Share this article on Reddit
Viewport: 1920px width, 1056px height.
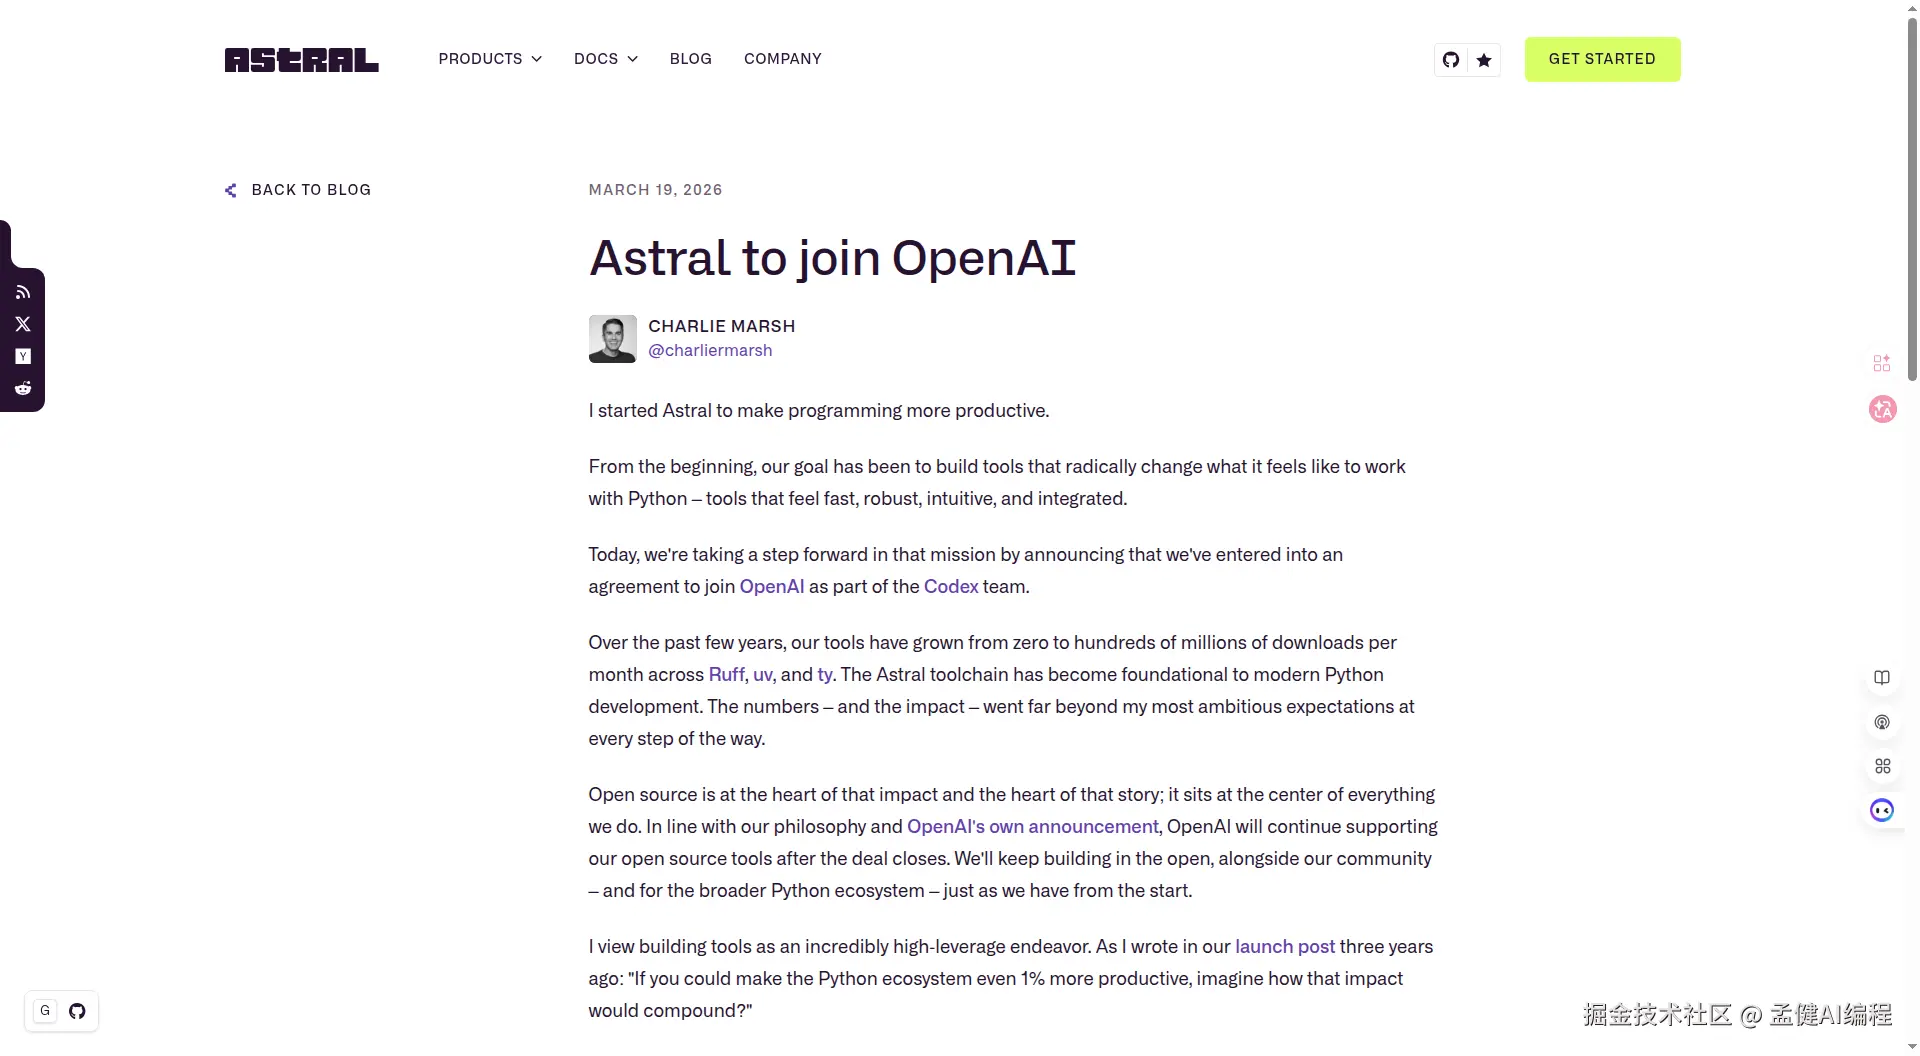[x=22, y=388]
